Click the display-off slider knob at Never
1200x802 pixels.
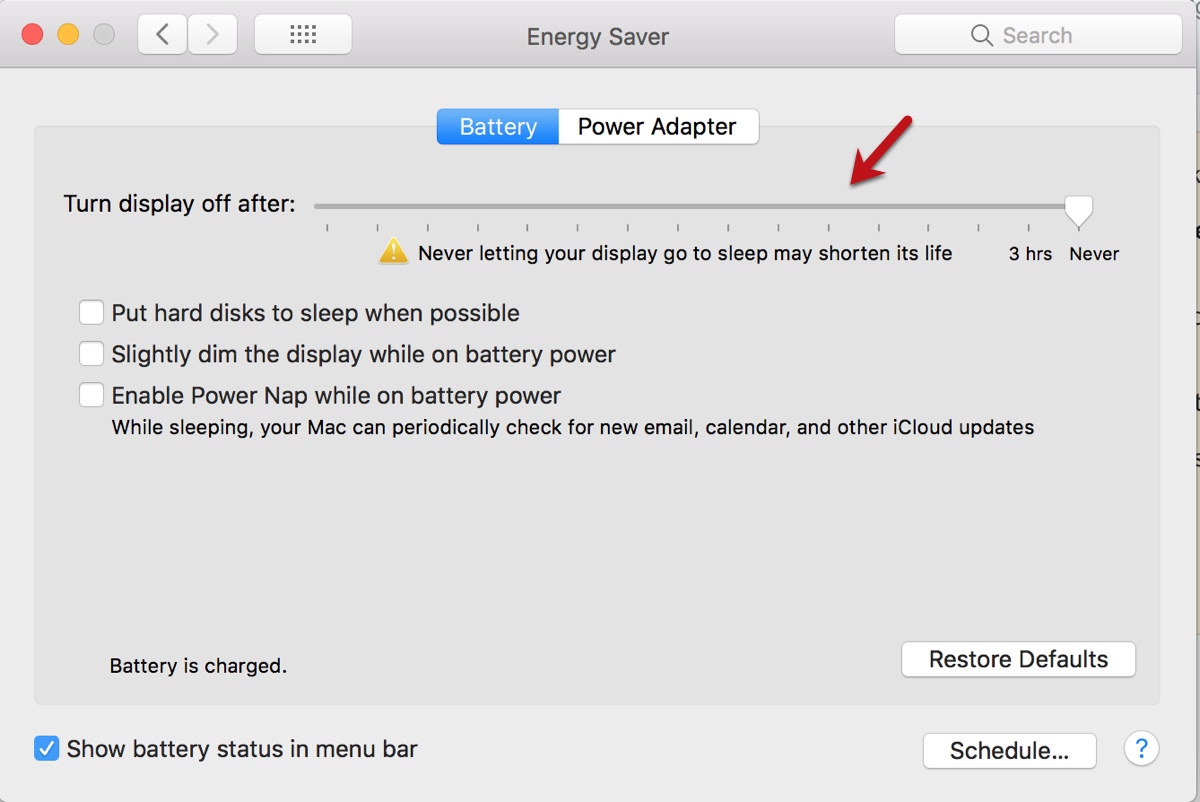click(1078, 209)
